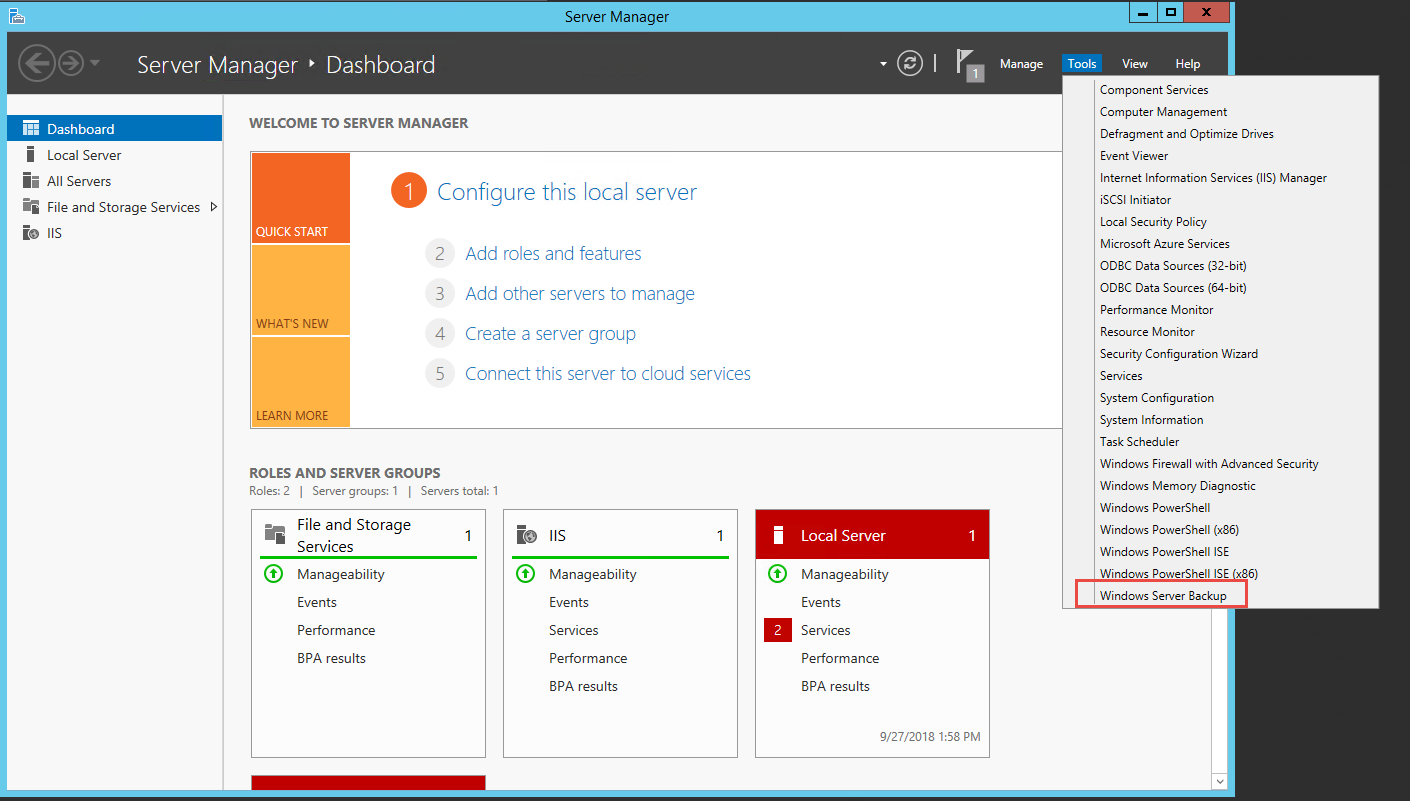The height and width of the screenshot is (801, 1410).
Task: Click the File and Storage Services sidebar icon
Action: (30, 207)
